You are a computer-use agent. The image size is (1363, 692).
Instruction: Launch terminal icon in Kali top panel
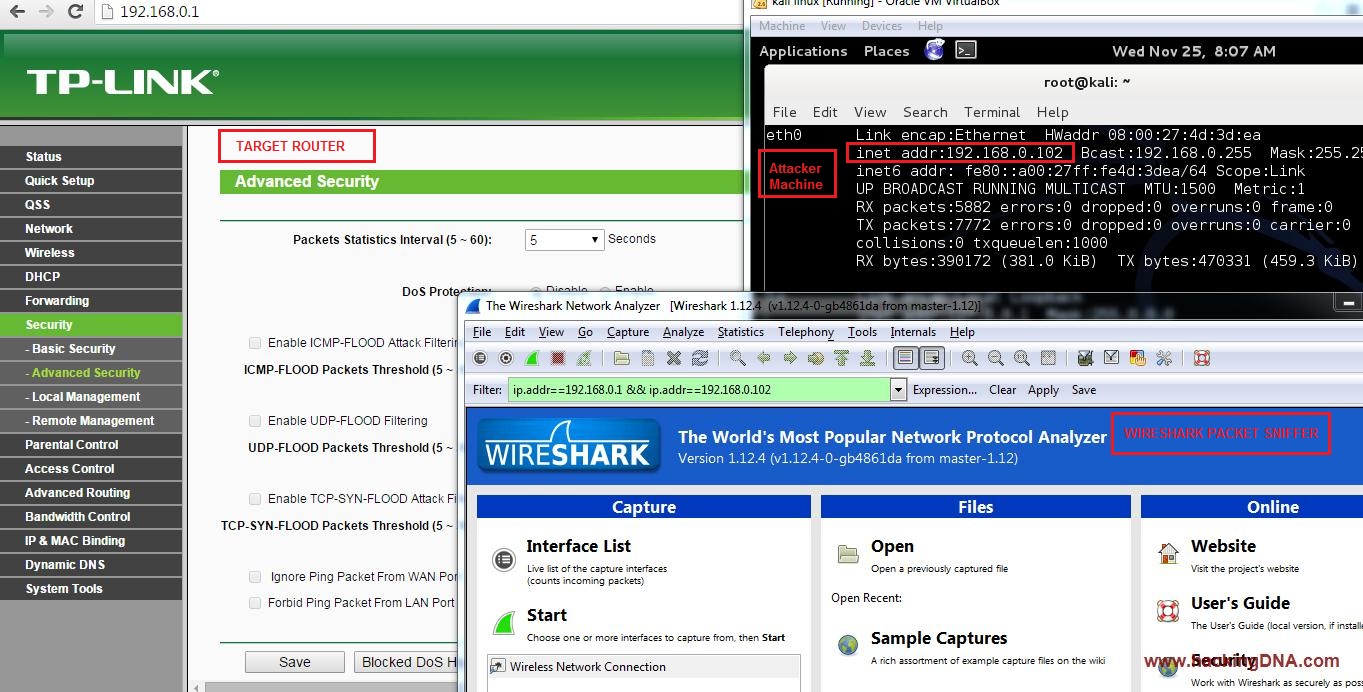pos(965,50)
